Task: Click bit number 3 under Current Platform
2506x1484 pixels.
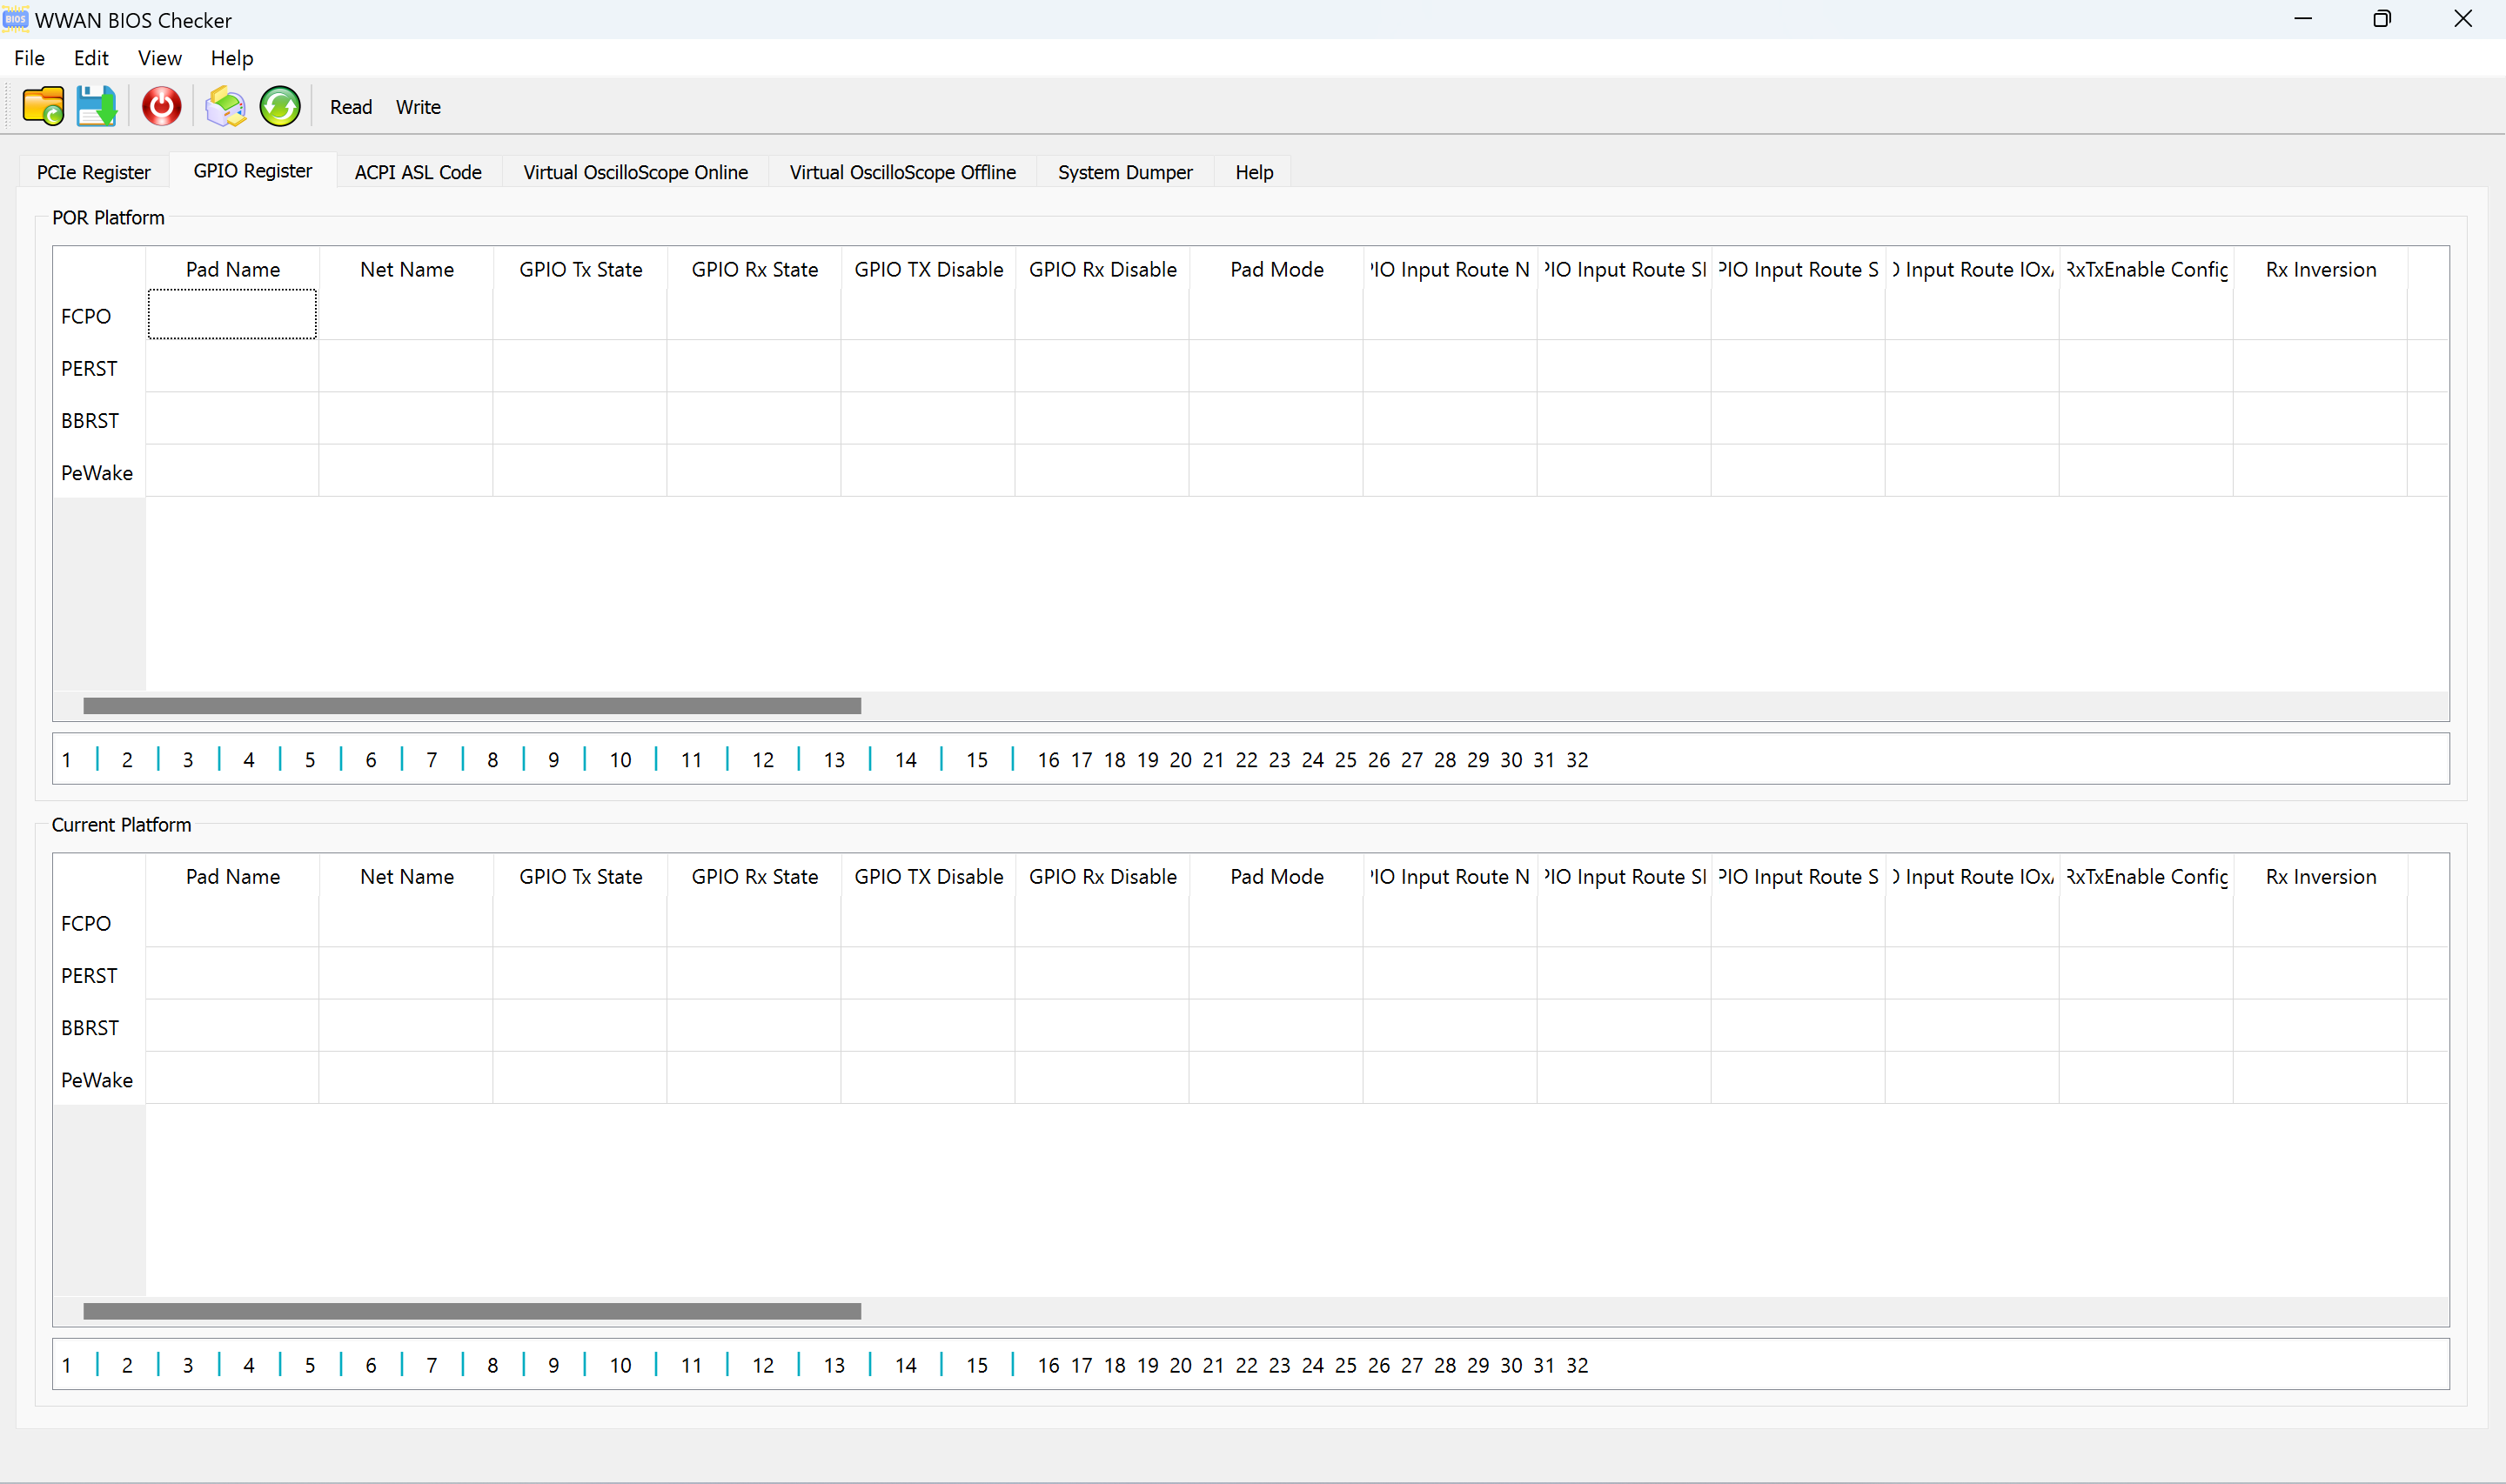Action: (x=188, y=1365)
